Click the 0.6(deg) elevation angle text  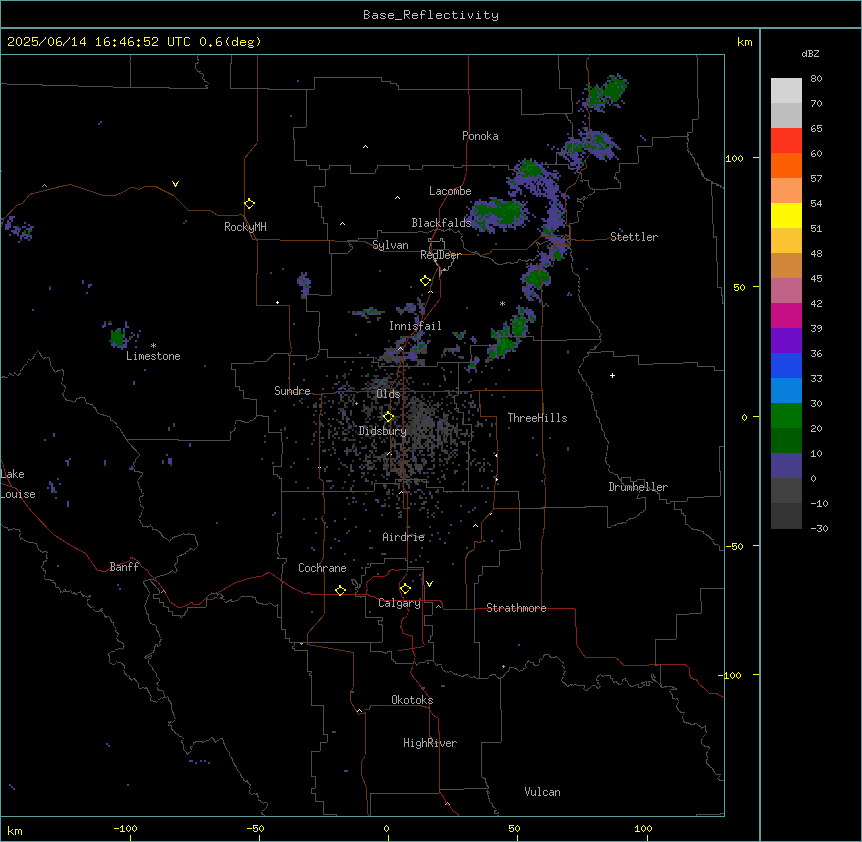click(x=230, y=42)
